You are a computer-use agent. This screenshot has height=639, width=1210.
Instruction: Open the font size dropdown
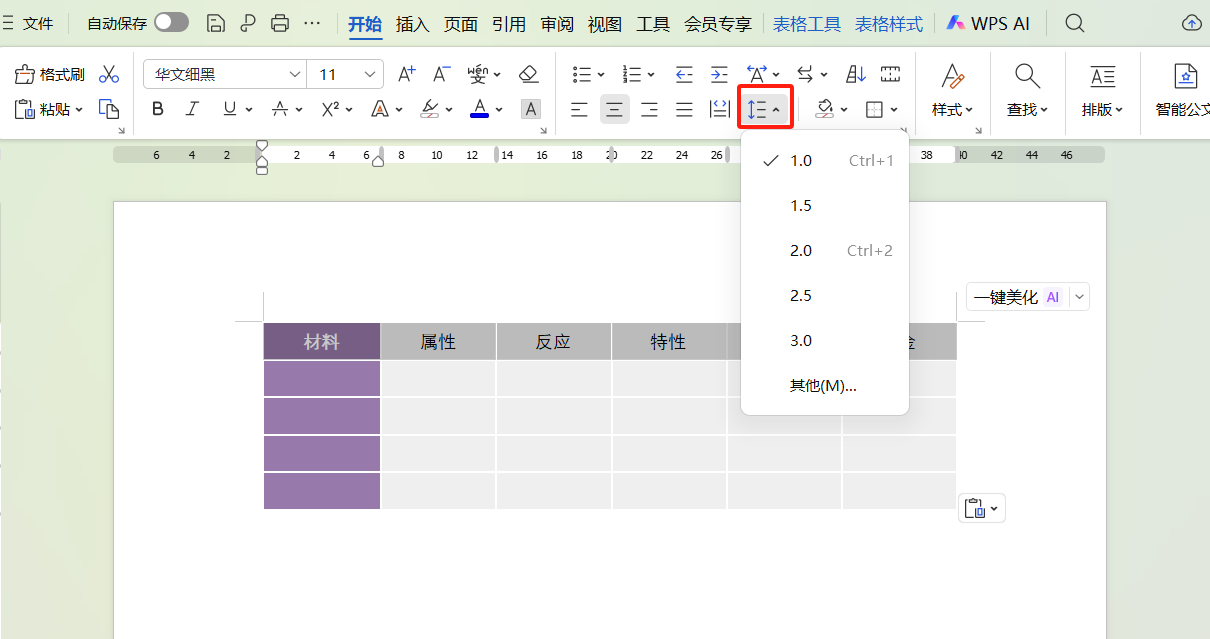pyautogui.click(x=369, y=74)
